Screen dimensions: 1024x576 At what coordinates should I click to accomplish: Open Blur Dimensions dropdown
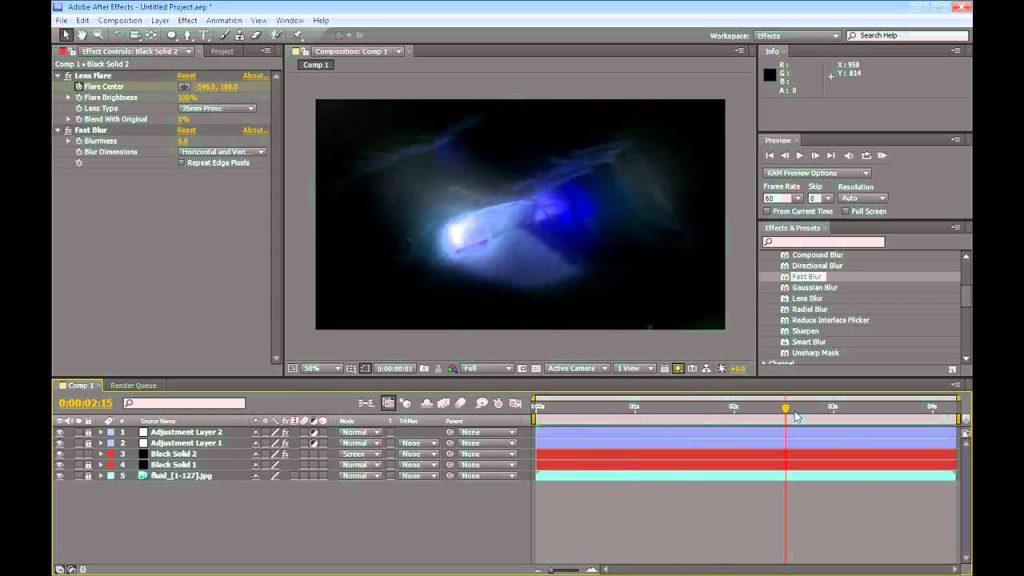tap(222, 152)
